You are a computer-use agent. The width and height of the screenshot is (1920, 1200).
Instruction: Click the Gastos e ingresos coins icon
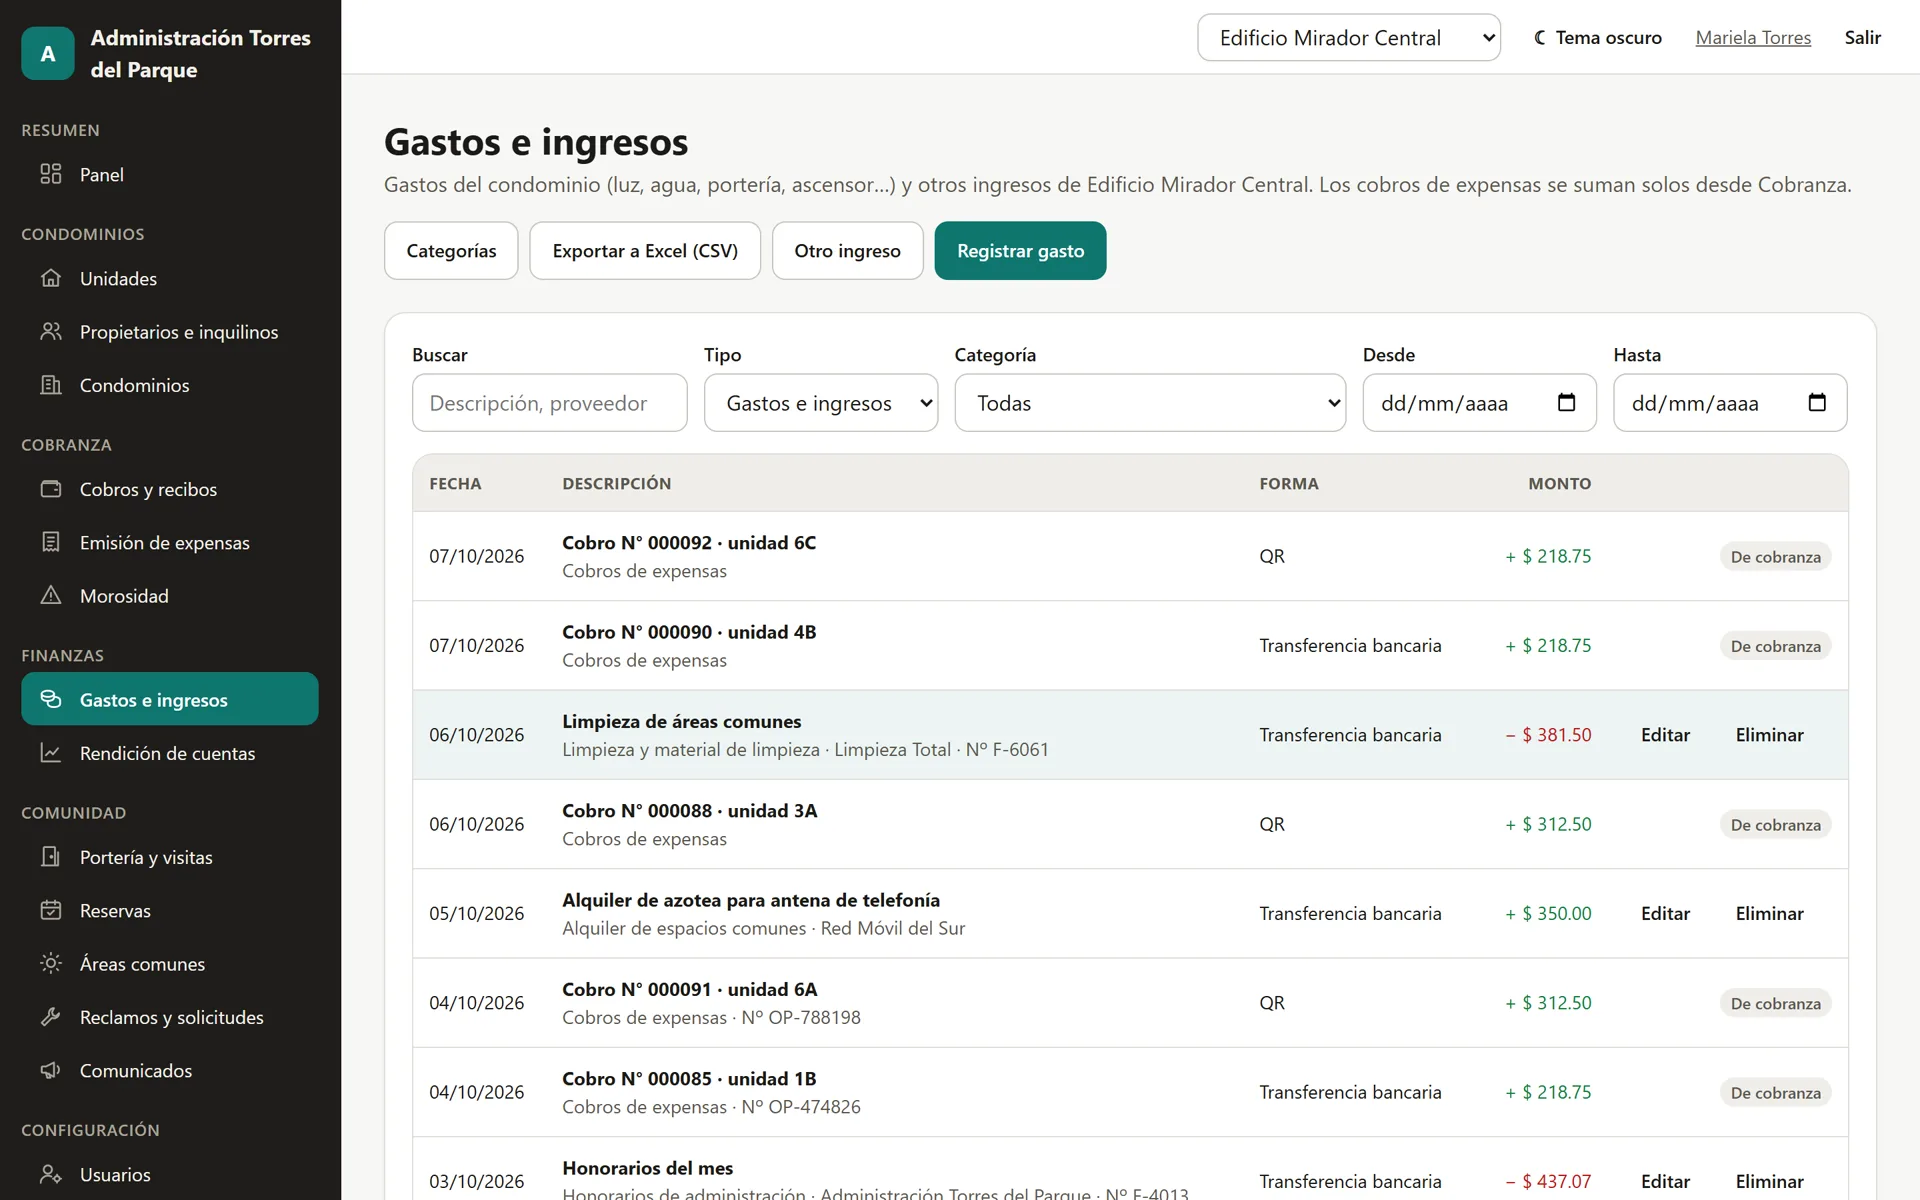pyautogui.click(x=51, y=699)
